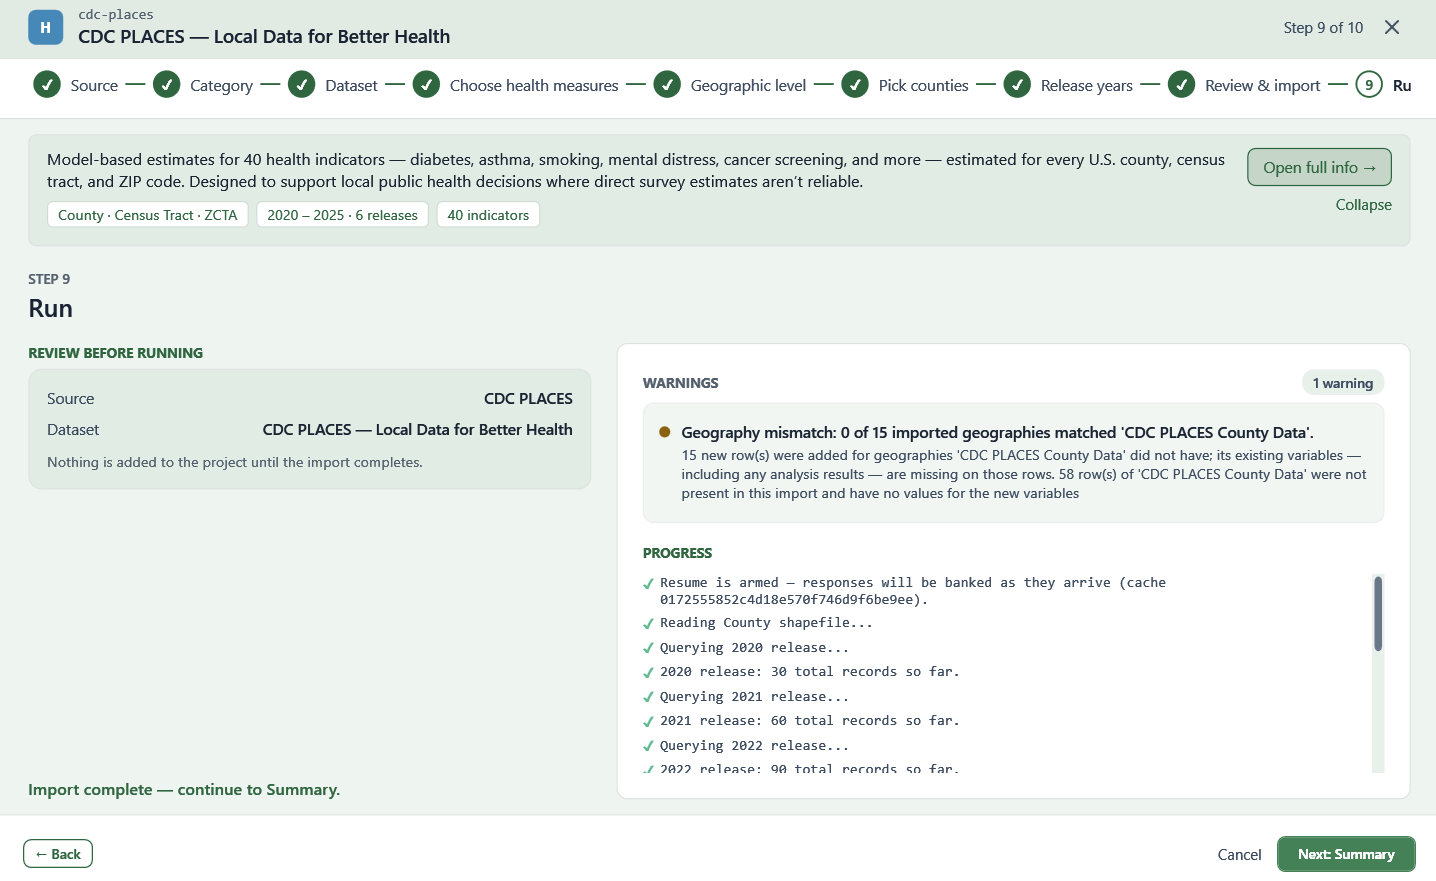Click the progress log scrollbar thumb
Image resolution: width=1436 pixels, height=881 pixels.
click(1378, 613)
